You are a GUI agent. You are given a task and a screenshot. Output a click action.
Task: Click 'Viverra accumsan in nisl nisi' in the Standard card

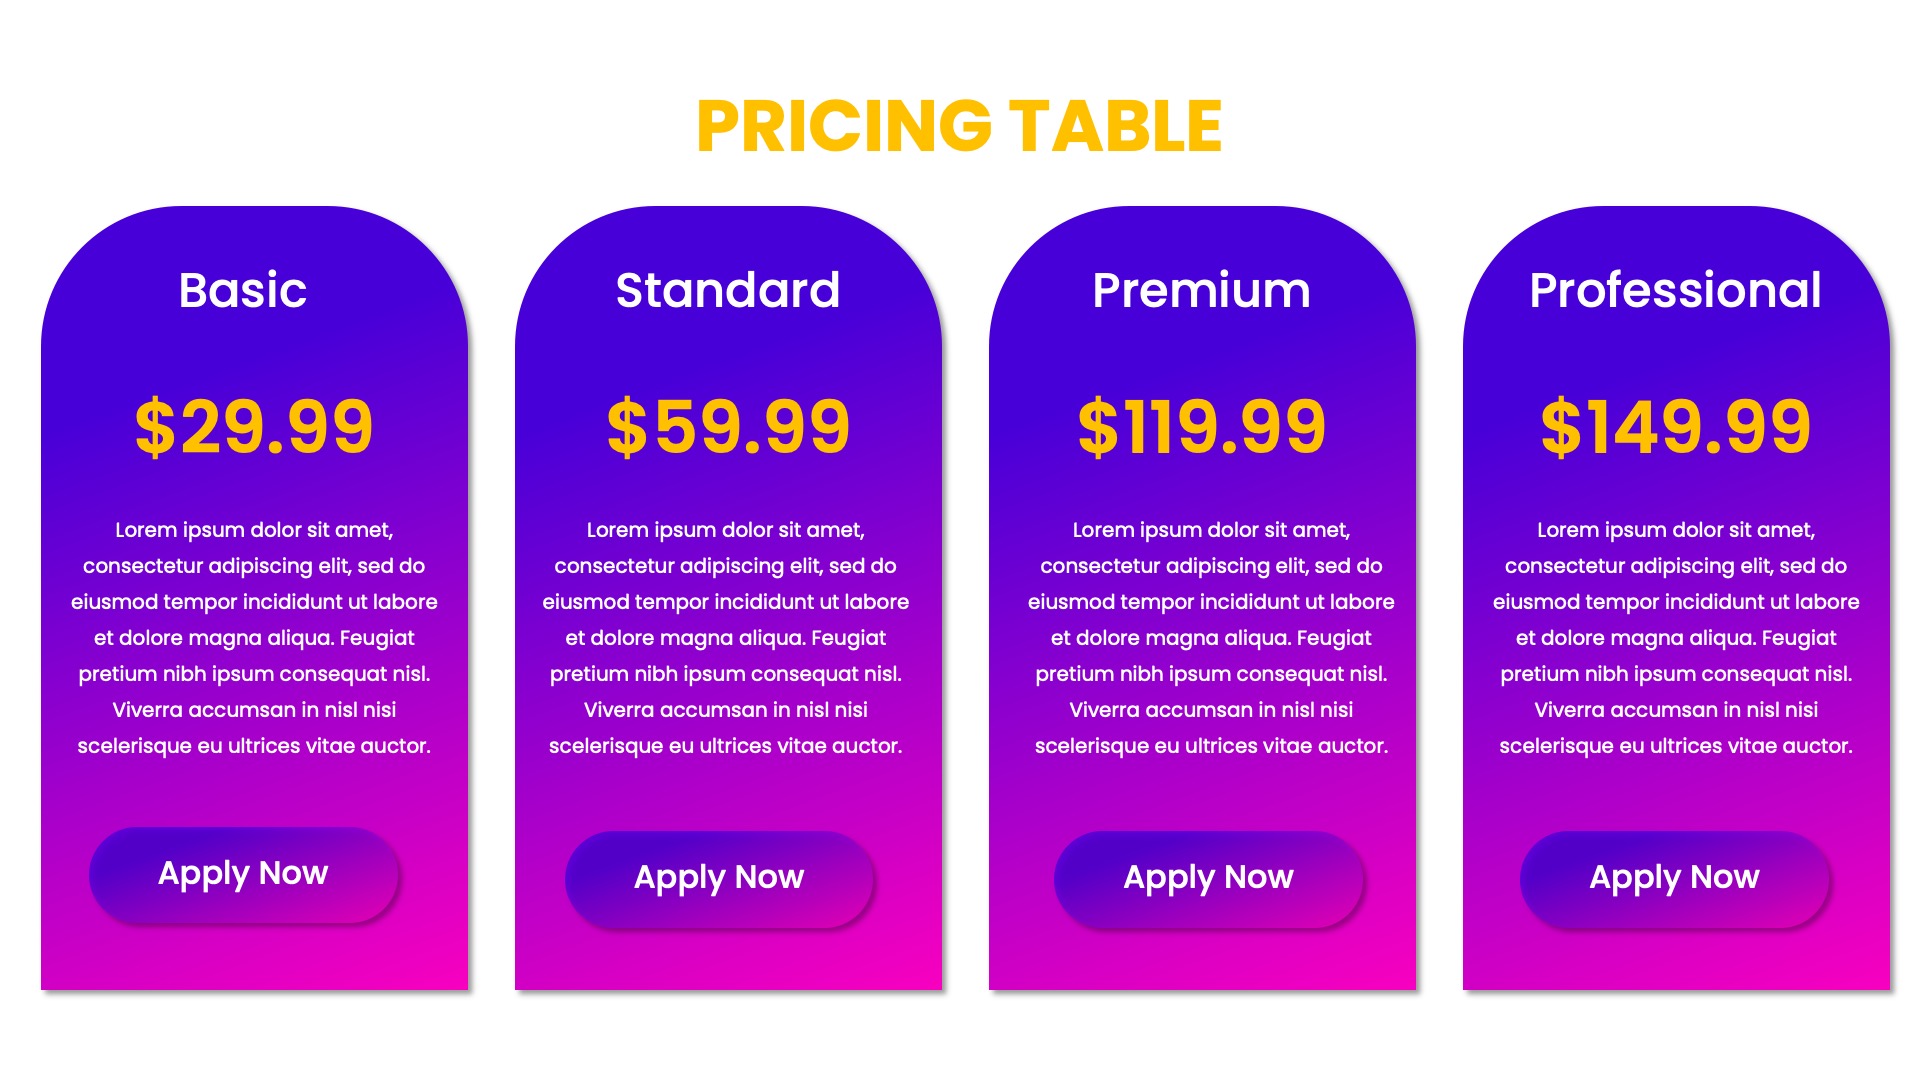726,710
